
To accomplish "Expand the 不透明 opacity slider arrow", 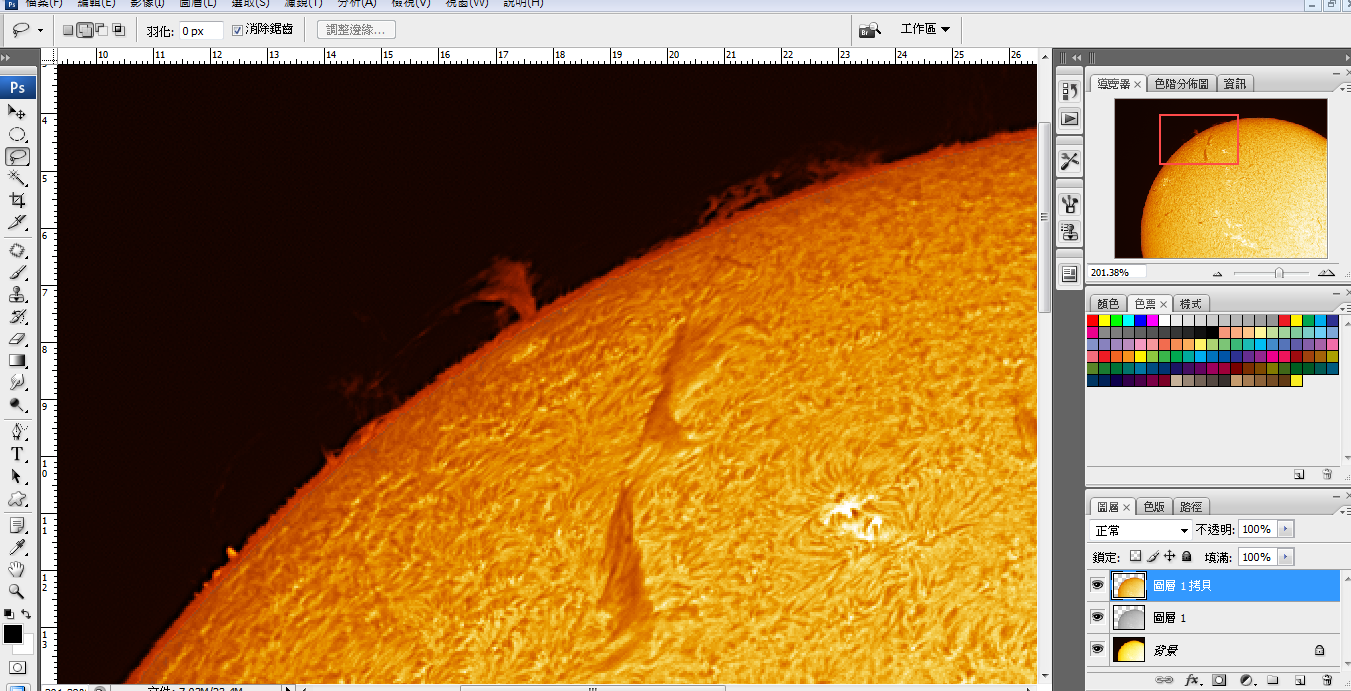I will pyautogui.click(x=1286, y=529).
